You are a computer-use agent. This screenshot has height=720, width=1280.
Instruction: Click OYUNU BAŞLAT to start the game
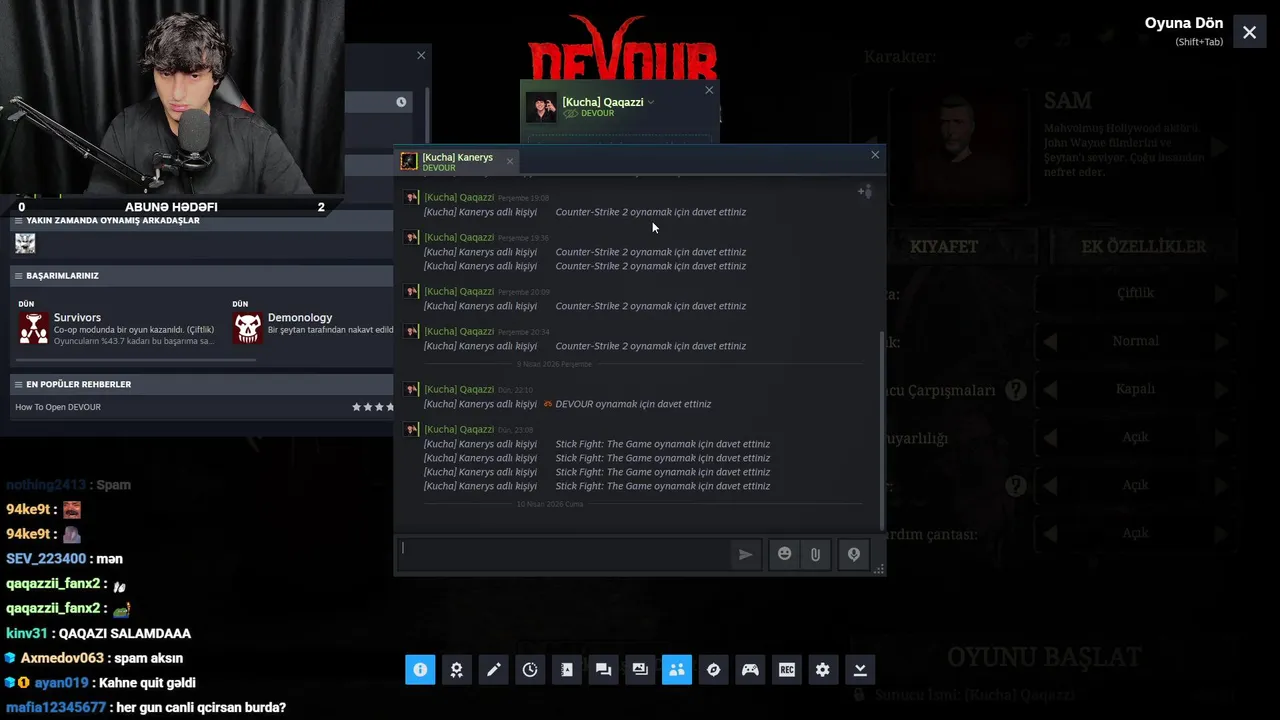pos(1044,657)
